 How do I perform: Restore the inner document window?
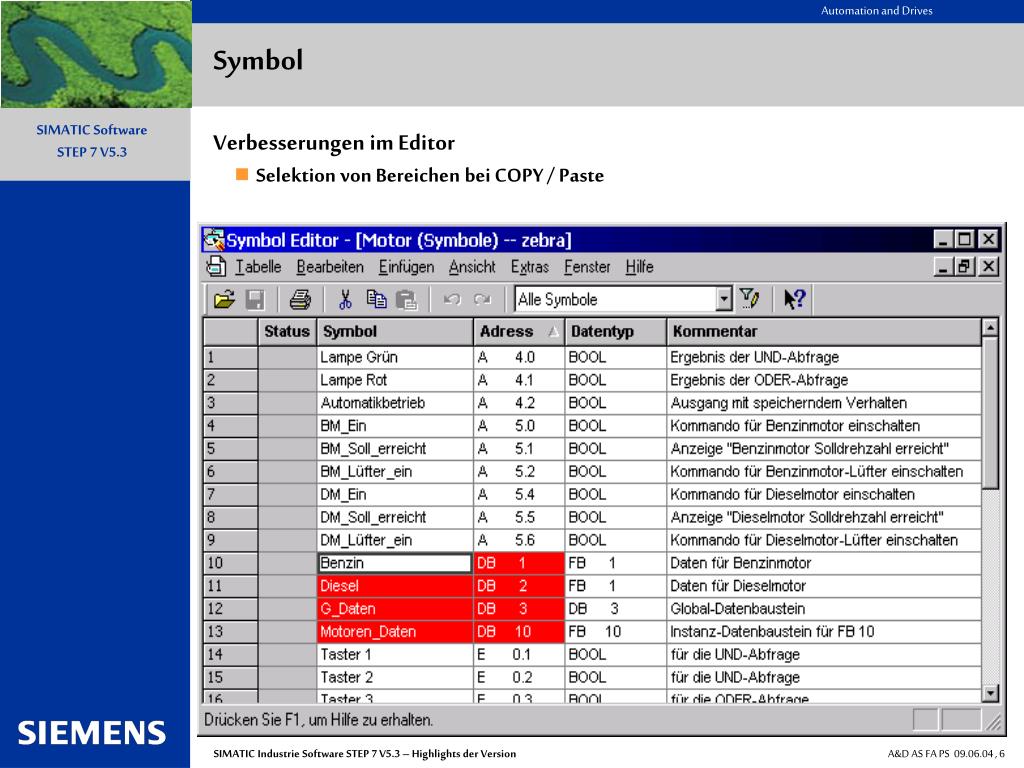pyautogui.click(x=965, y=266)
